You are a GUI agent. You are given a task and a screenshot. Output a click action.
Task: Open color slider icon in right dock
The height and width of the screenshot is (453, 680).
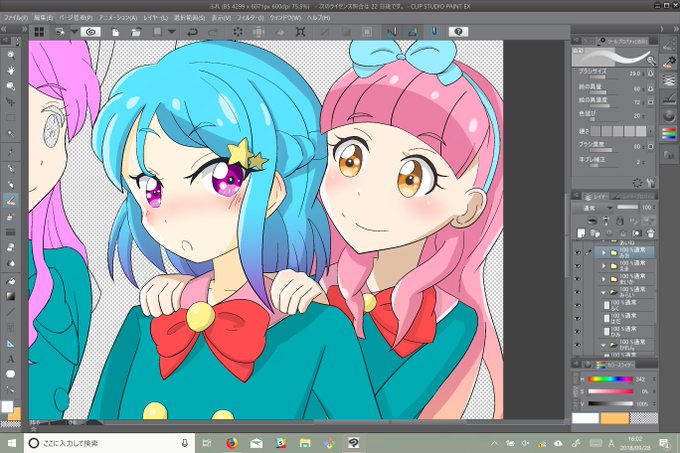pos(669,134)
